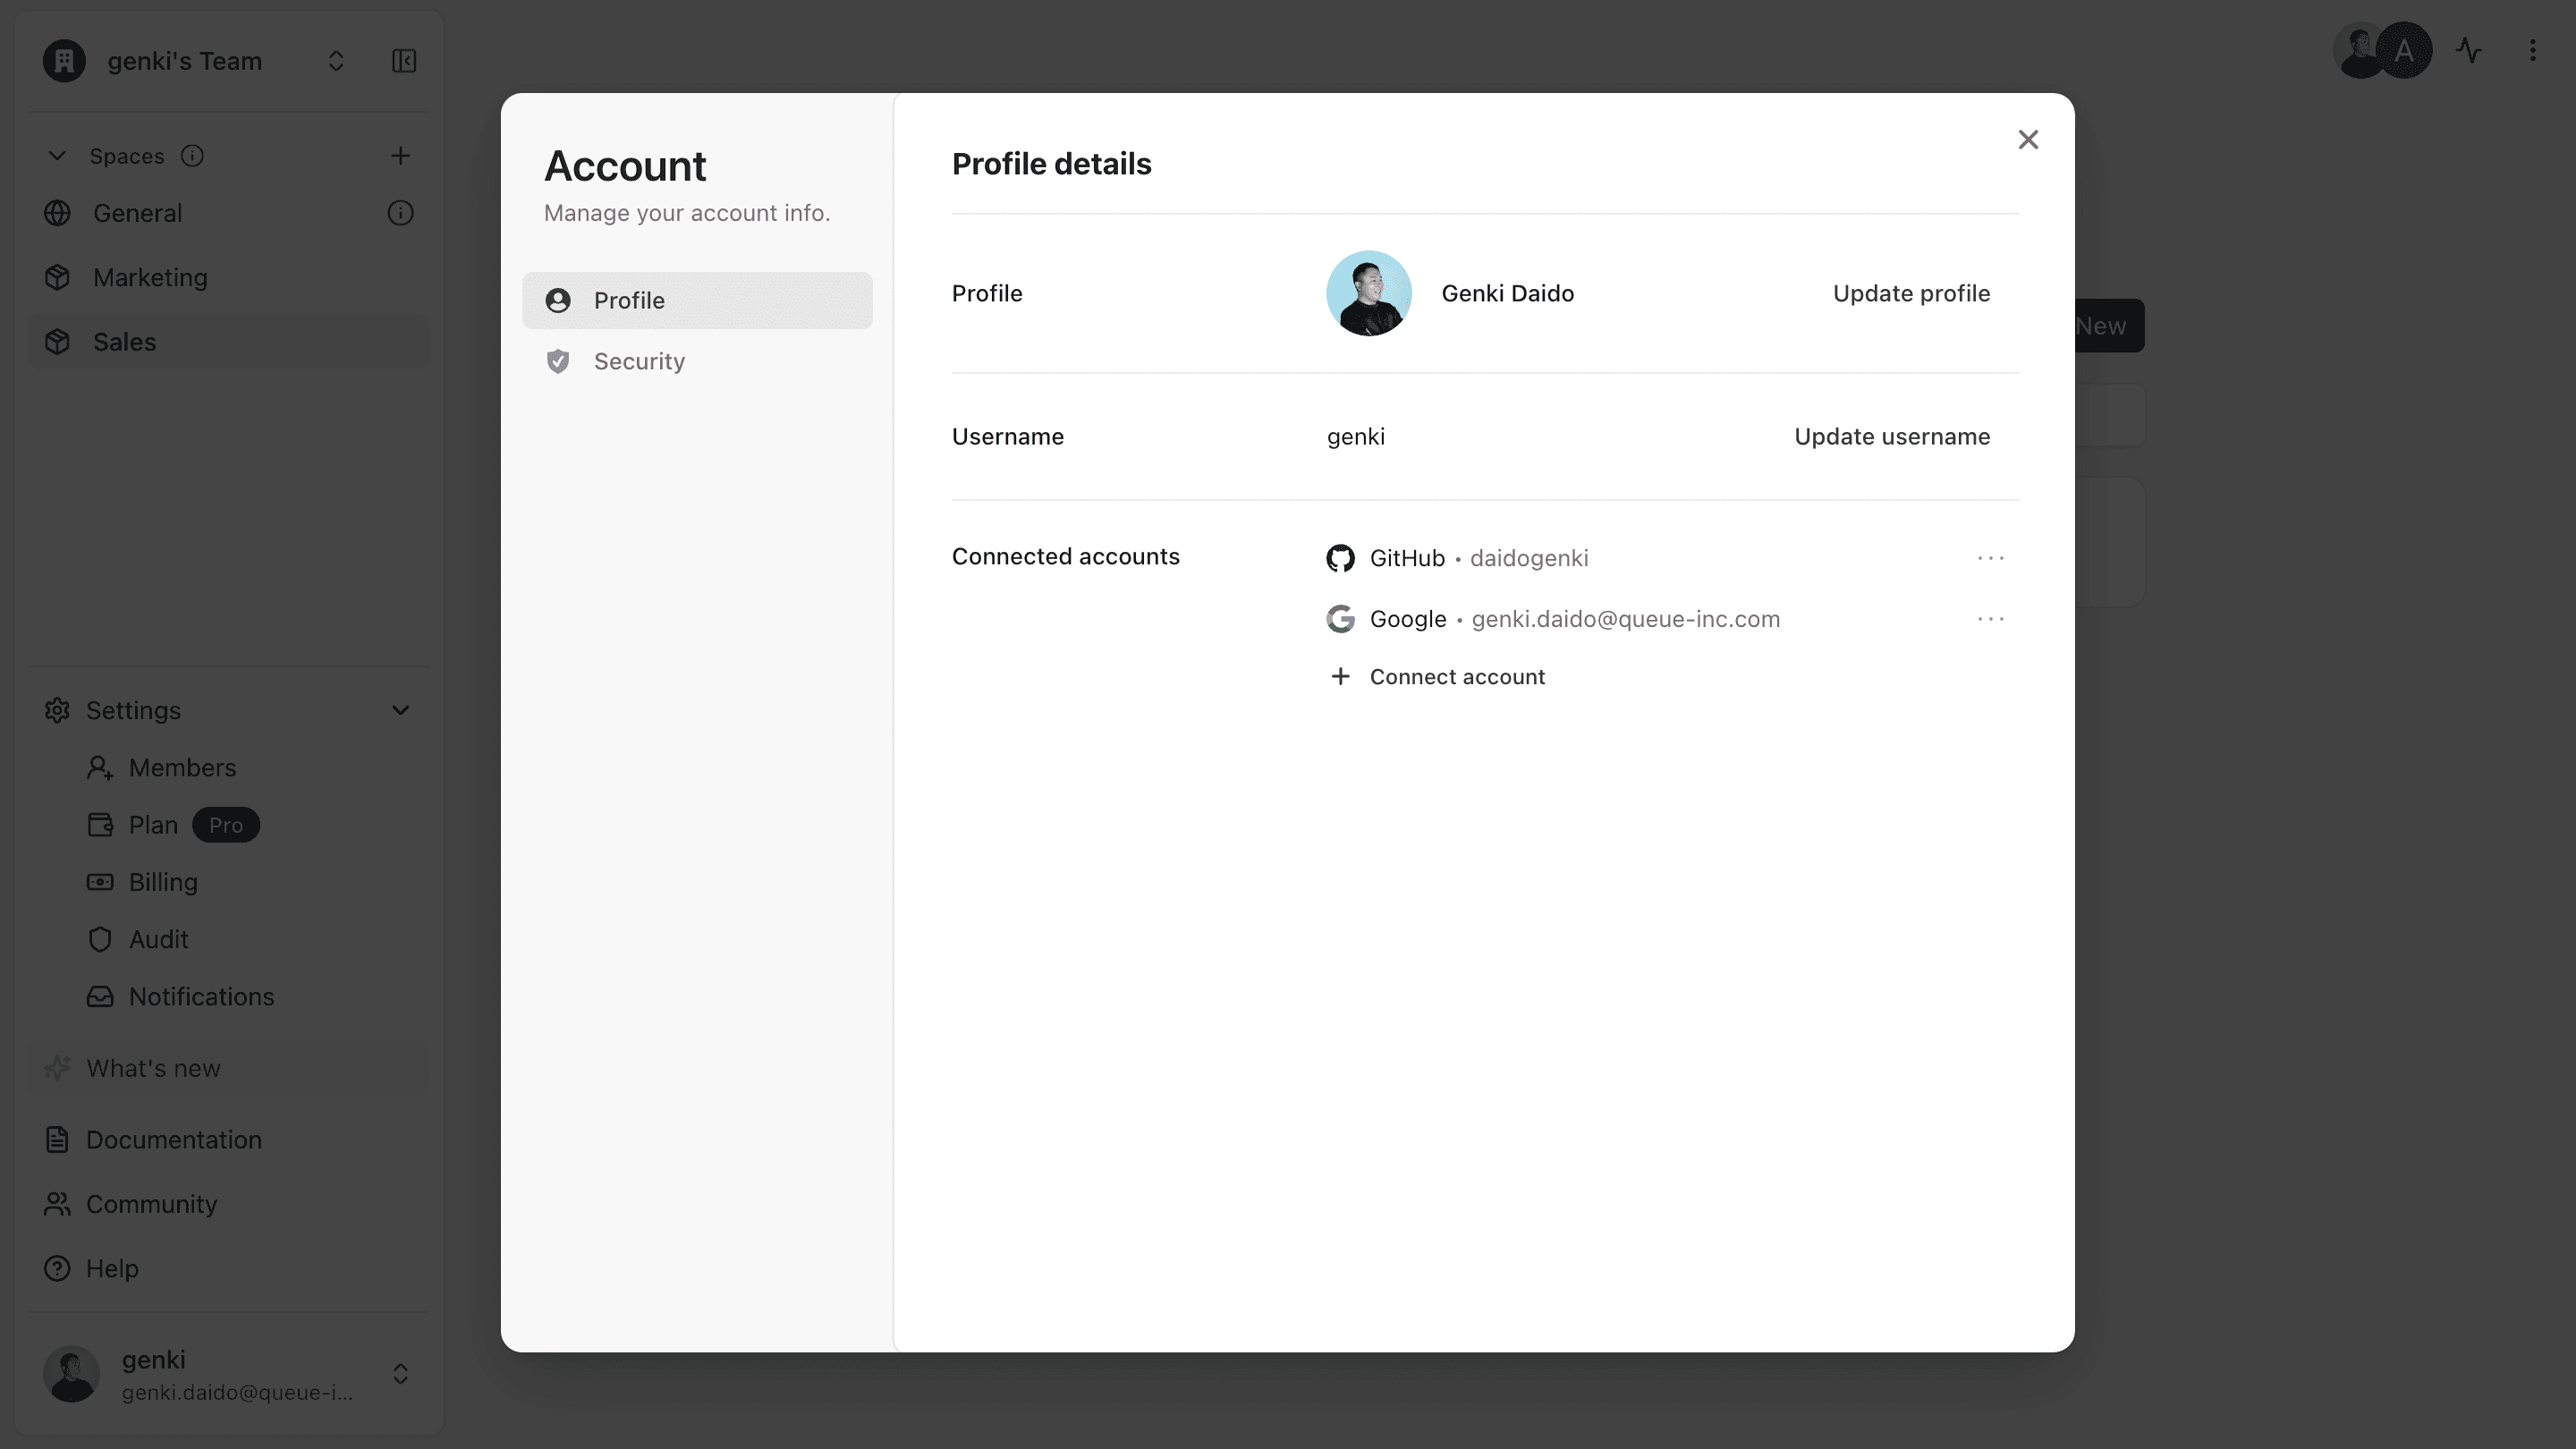Open the Marketing space
Image resolution: width=2576 pixels, height=1449 pixels.
pos(229,277)
